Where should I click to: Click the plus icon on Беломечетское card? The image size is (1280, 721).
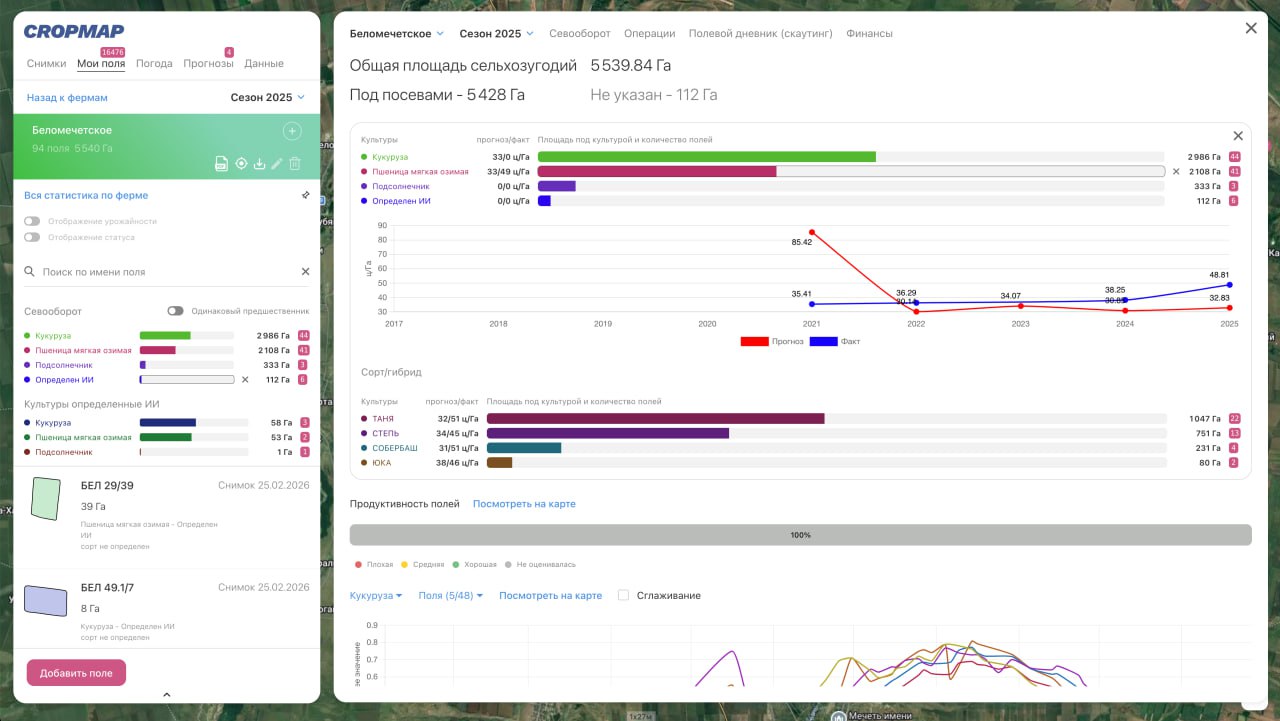292,131
